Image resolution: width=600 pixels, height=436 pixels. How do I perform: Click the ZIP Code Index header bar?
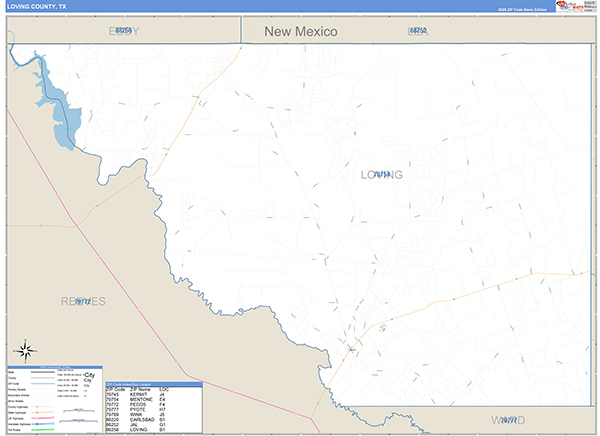[154, 384]
